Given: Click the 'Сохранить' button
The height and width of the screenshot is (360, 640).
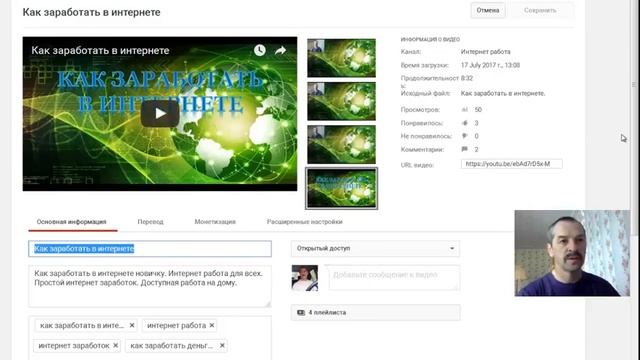Looking at the screenshot, I should tap(540, 10).
